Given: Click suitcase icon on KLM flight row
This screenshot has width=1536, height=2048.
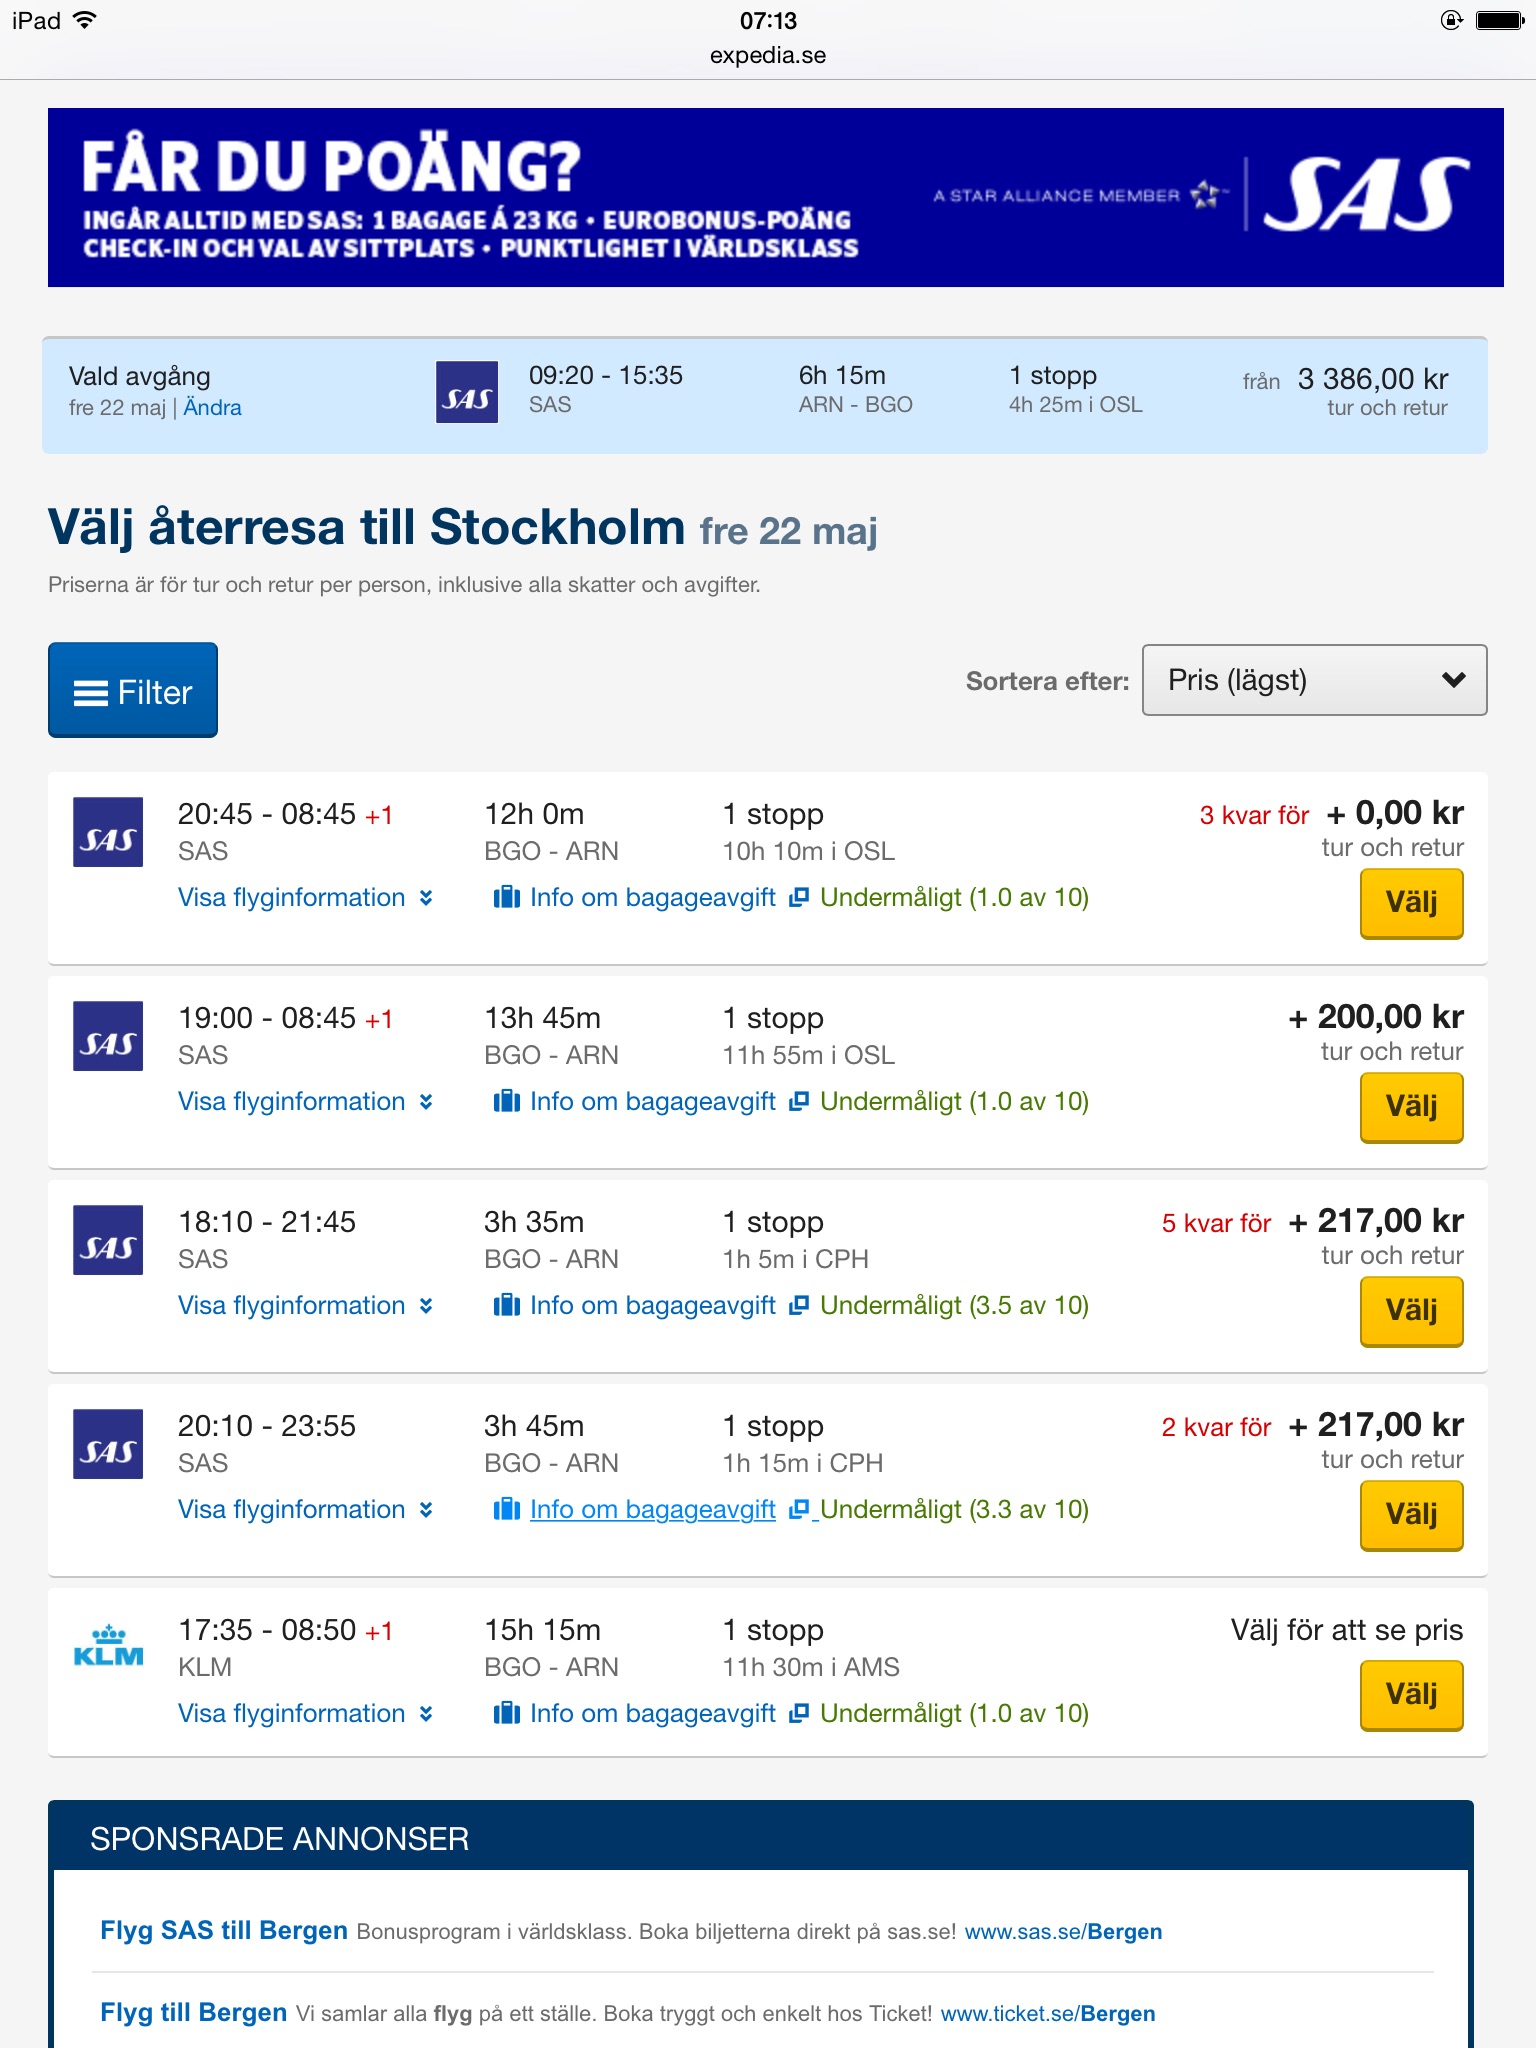Looking at the screenshot, I should pos(507,1713).
